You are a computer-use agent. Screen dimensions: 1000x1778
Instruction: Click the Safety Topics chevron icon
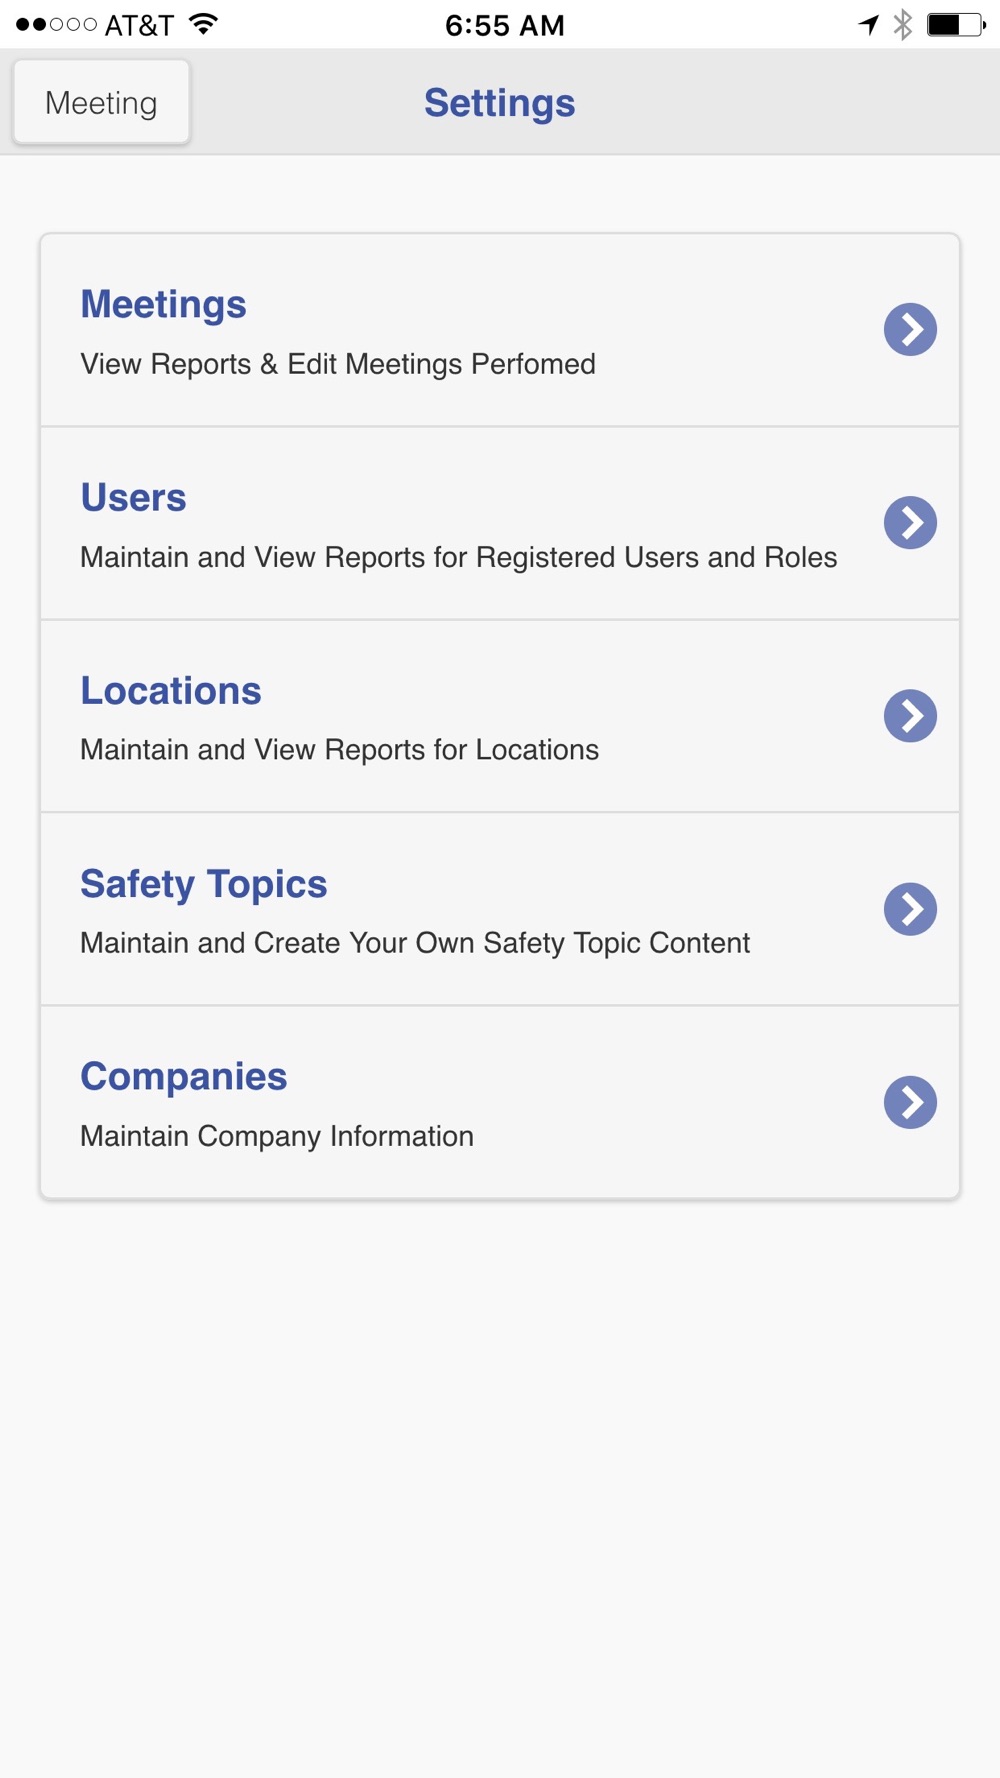click(910, 909)
